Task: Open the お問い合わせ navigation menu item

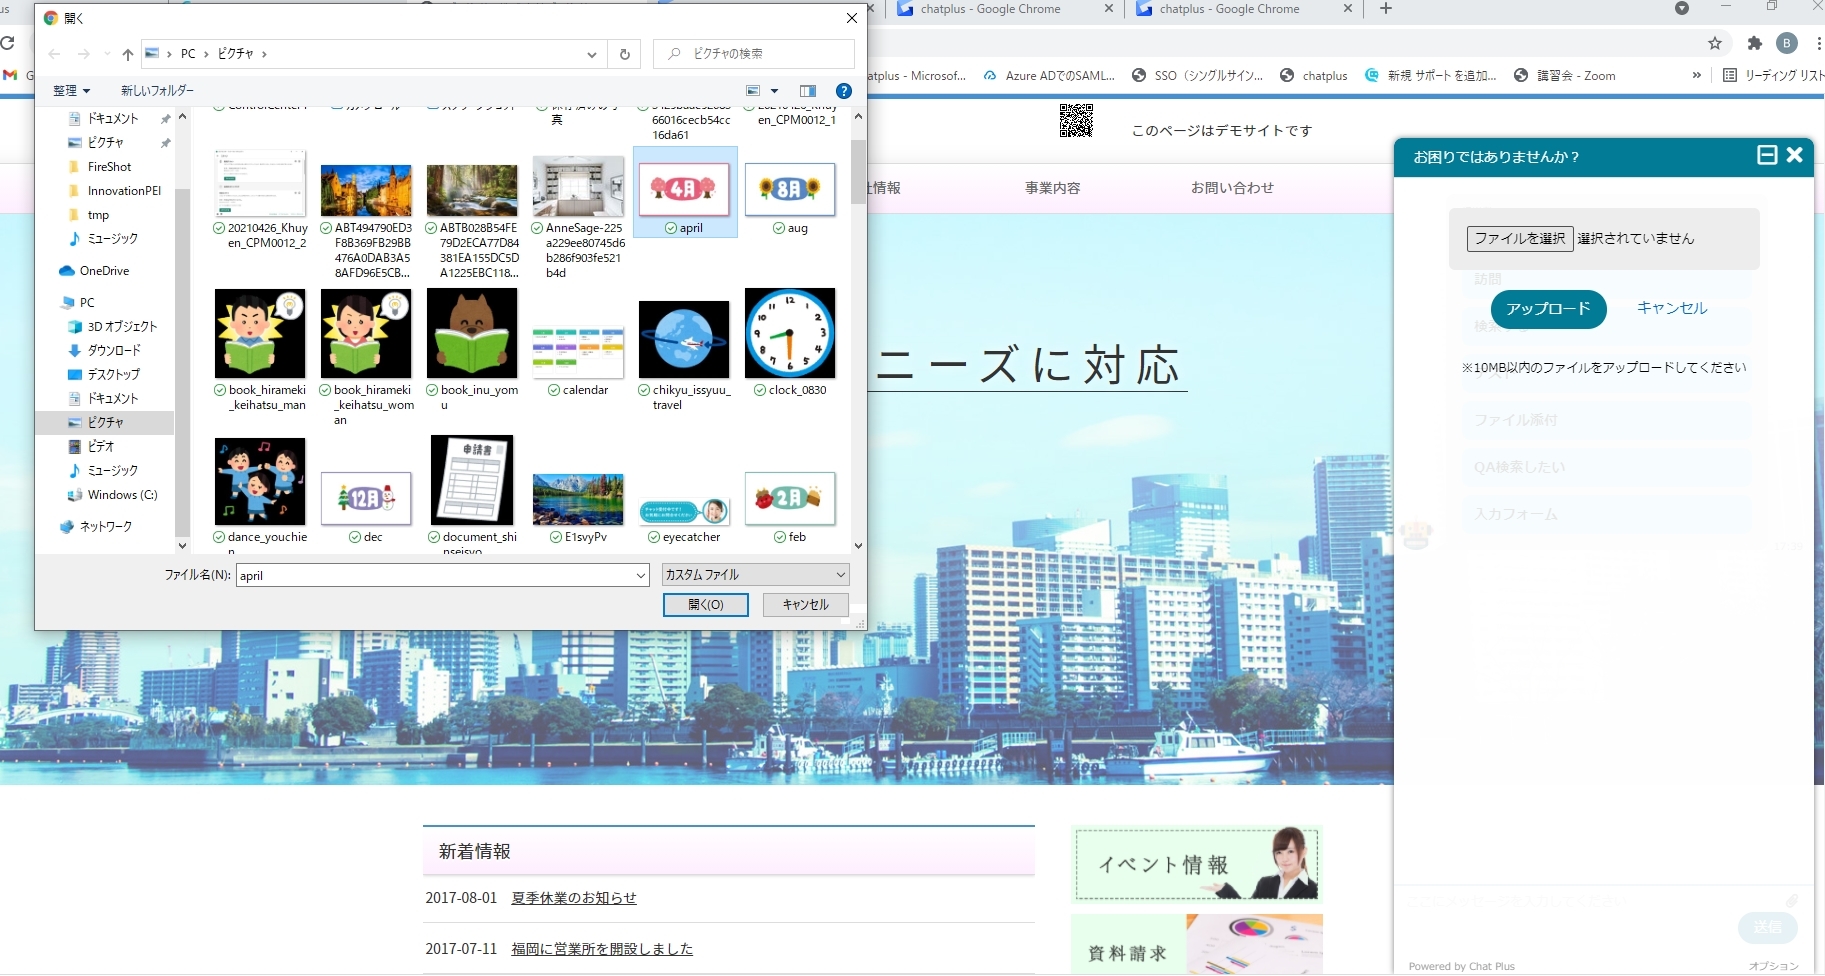Action: click(1232, 188)
